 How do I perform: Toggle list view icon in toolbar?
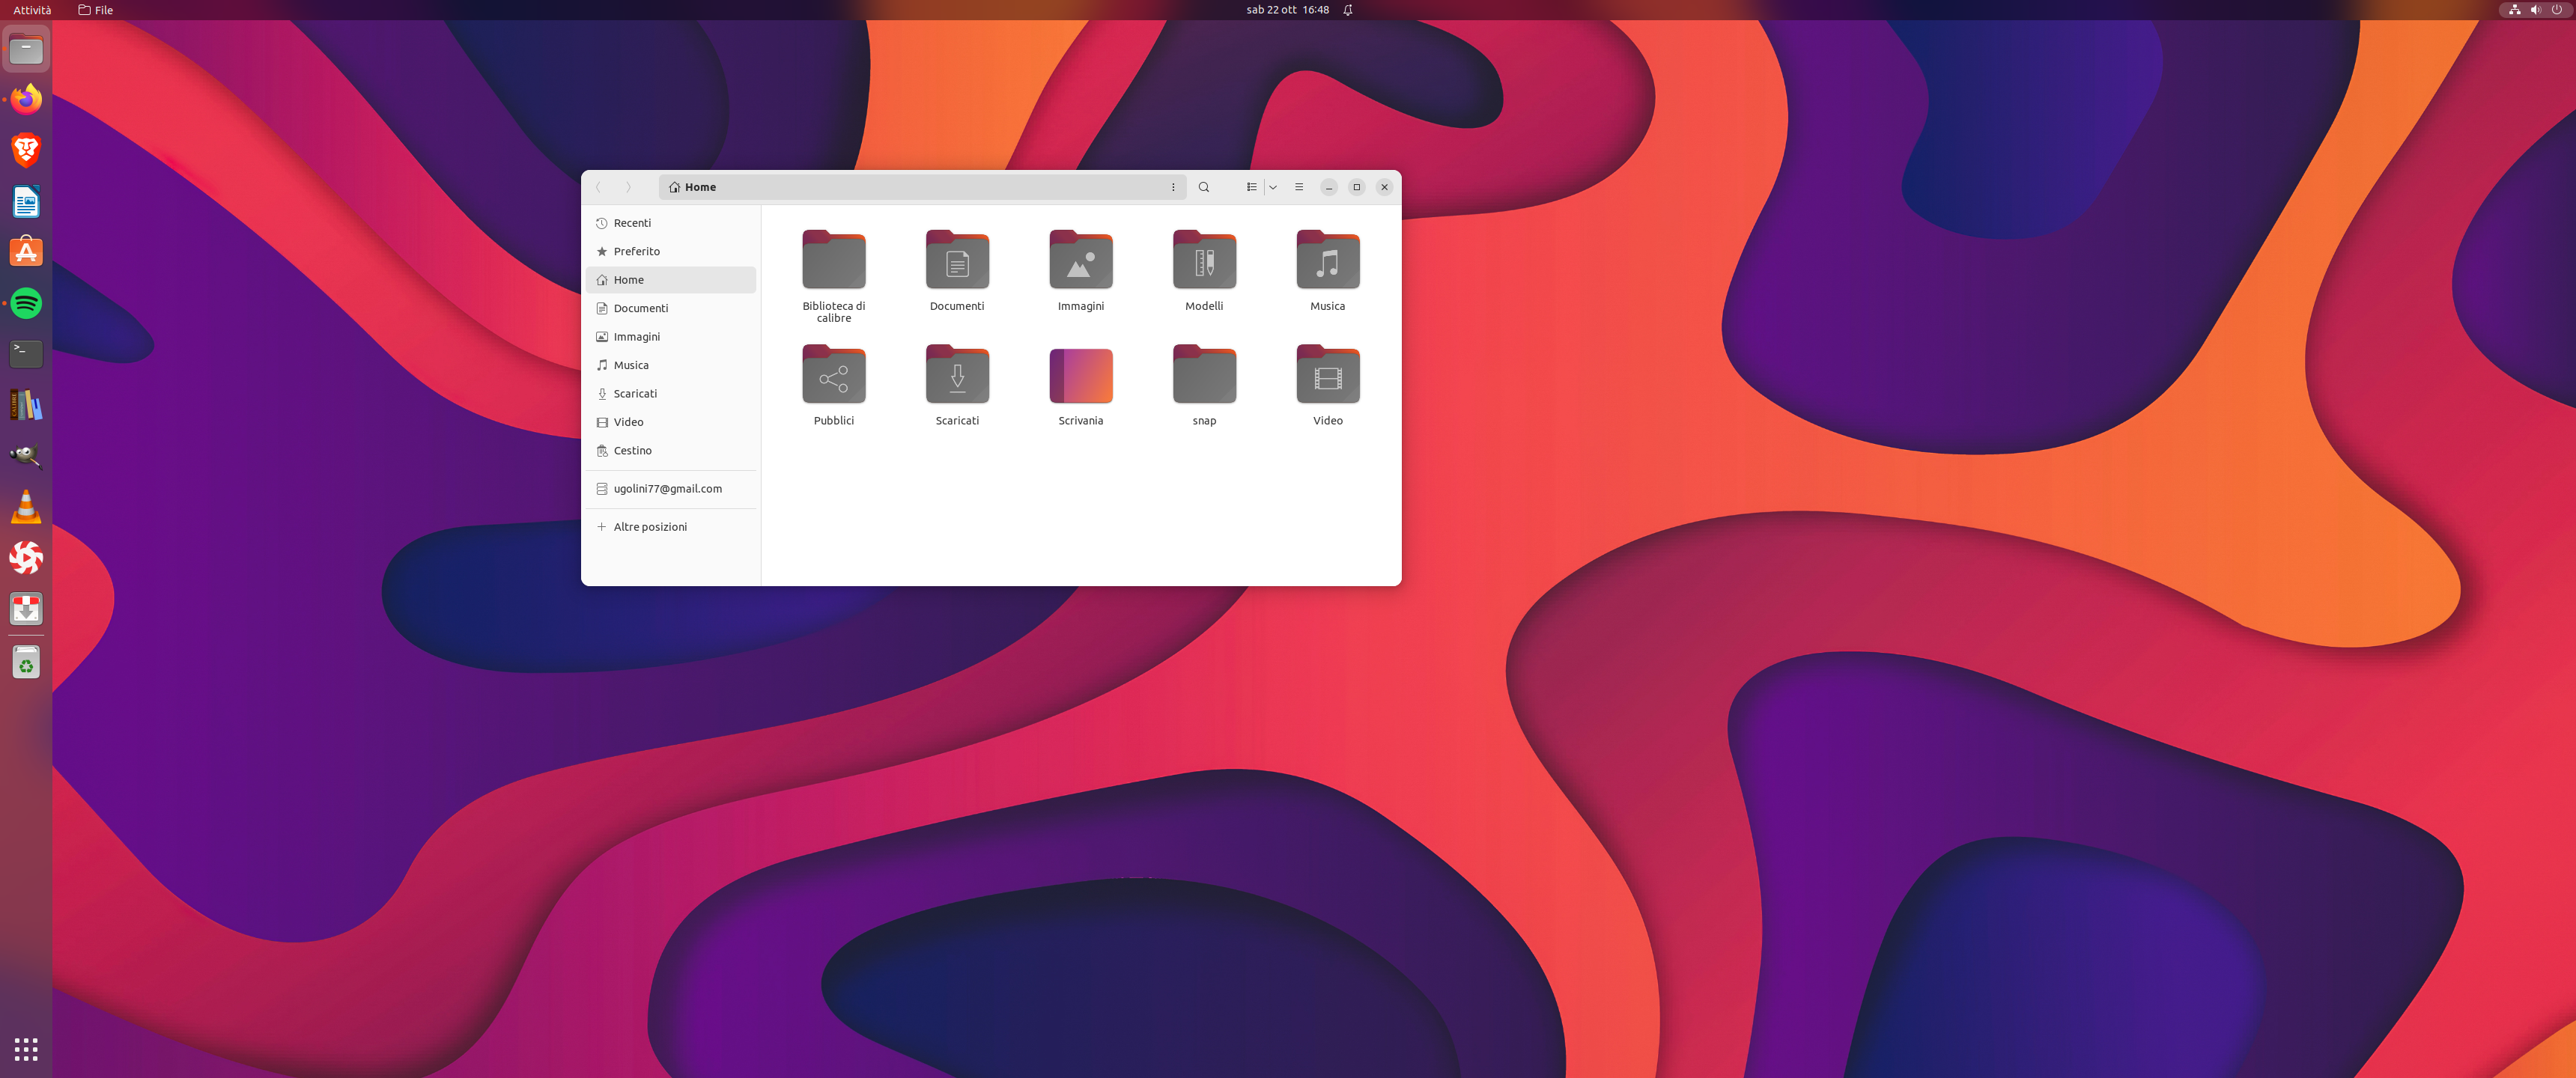(1251, 187)
